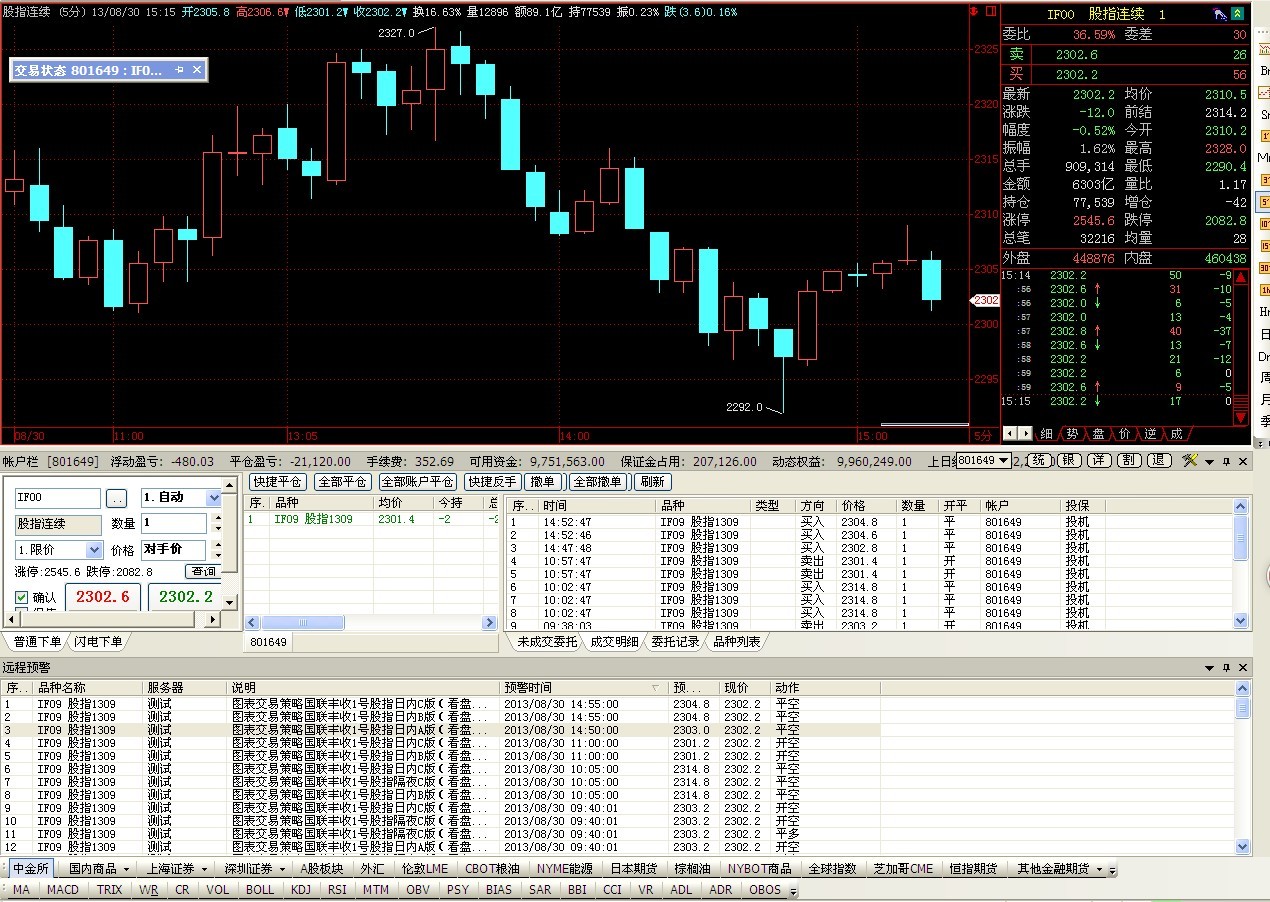The width and height of the screenshot is (1270, 902).
Task: Click the green 2302.2 buy price button
Action: (x=185, y=597)
